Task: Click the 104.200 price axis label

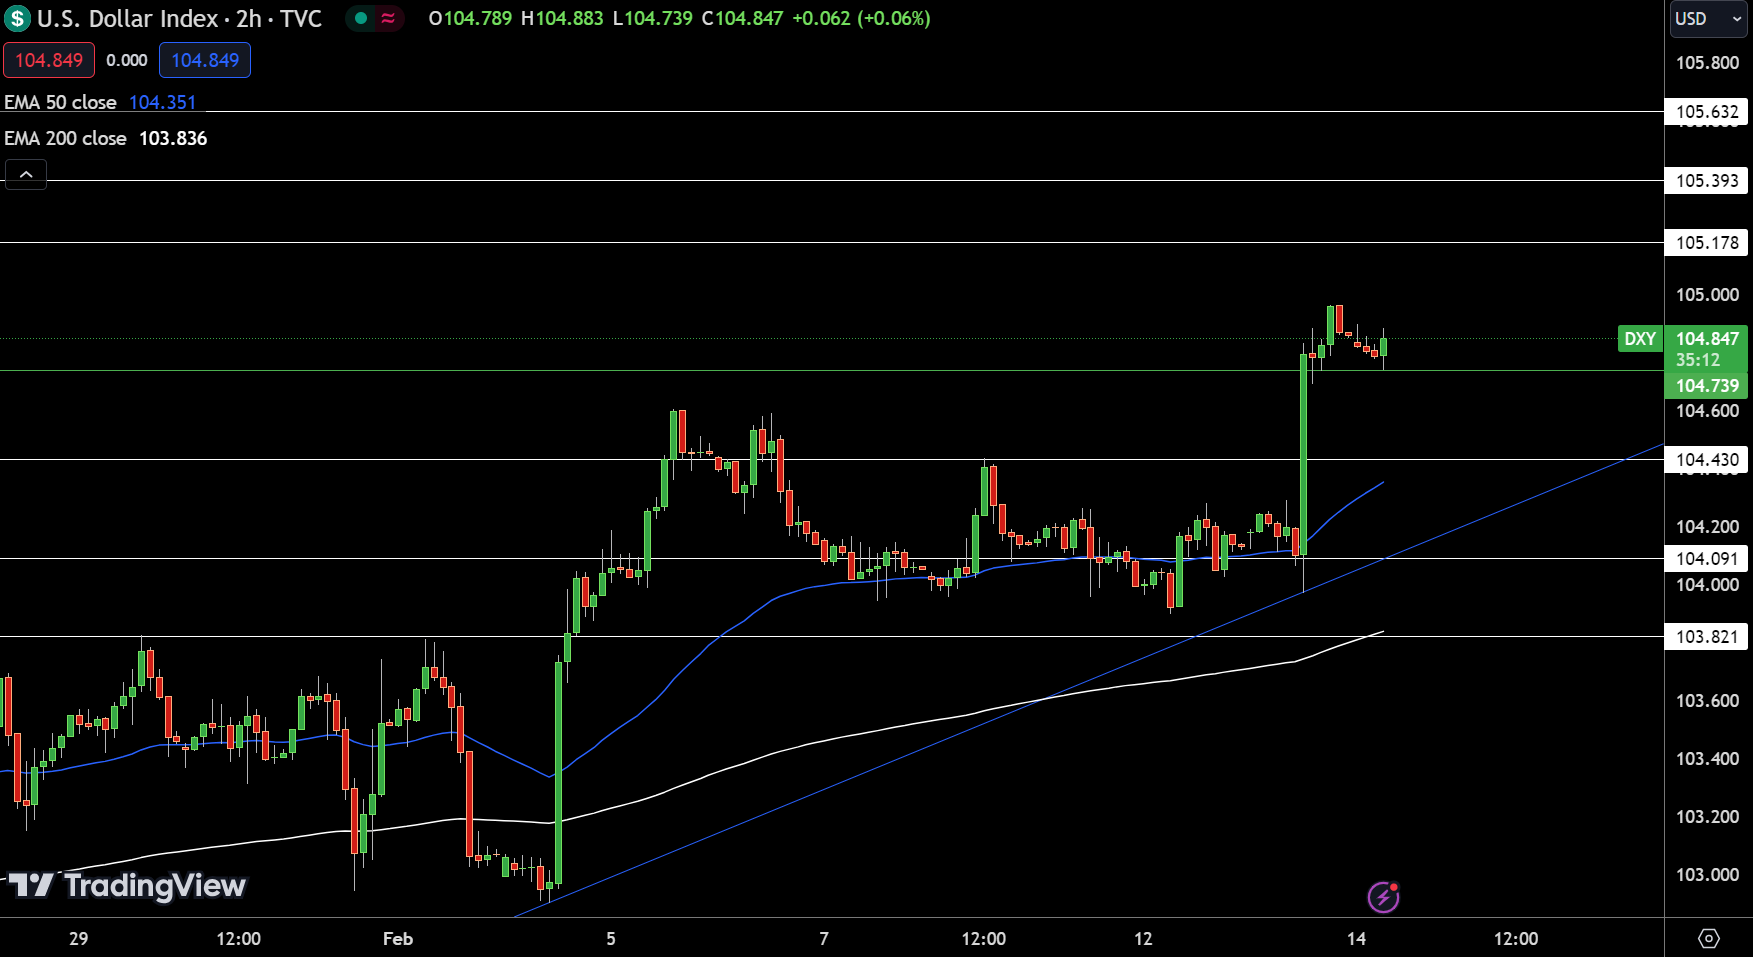Action: click(1707, 526)
